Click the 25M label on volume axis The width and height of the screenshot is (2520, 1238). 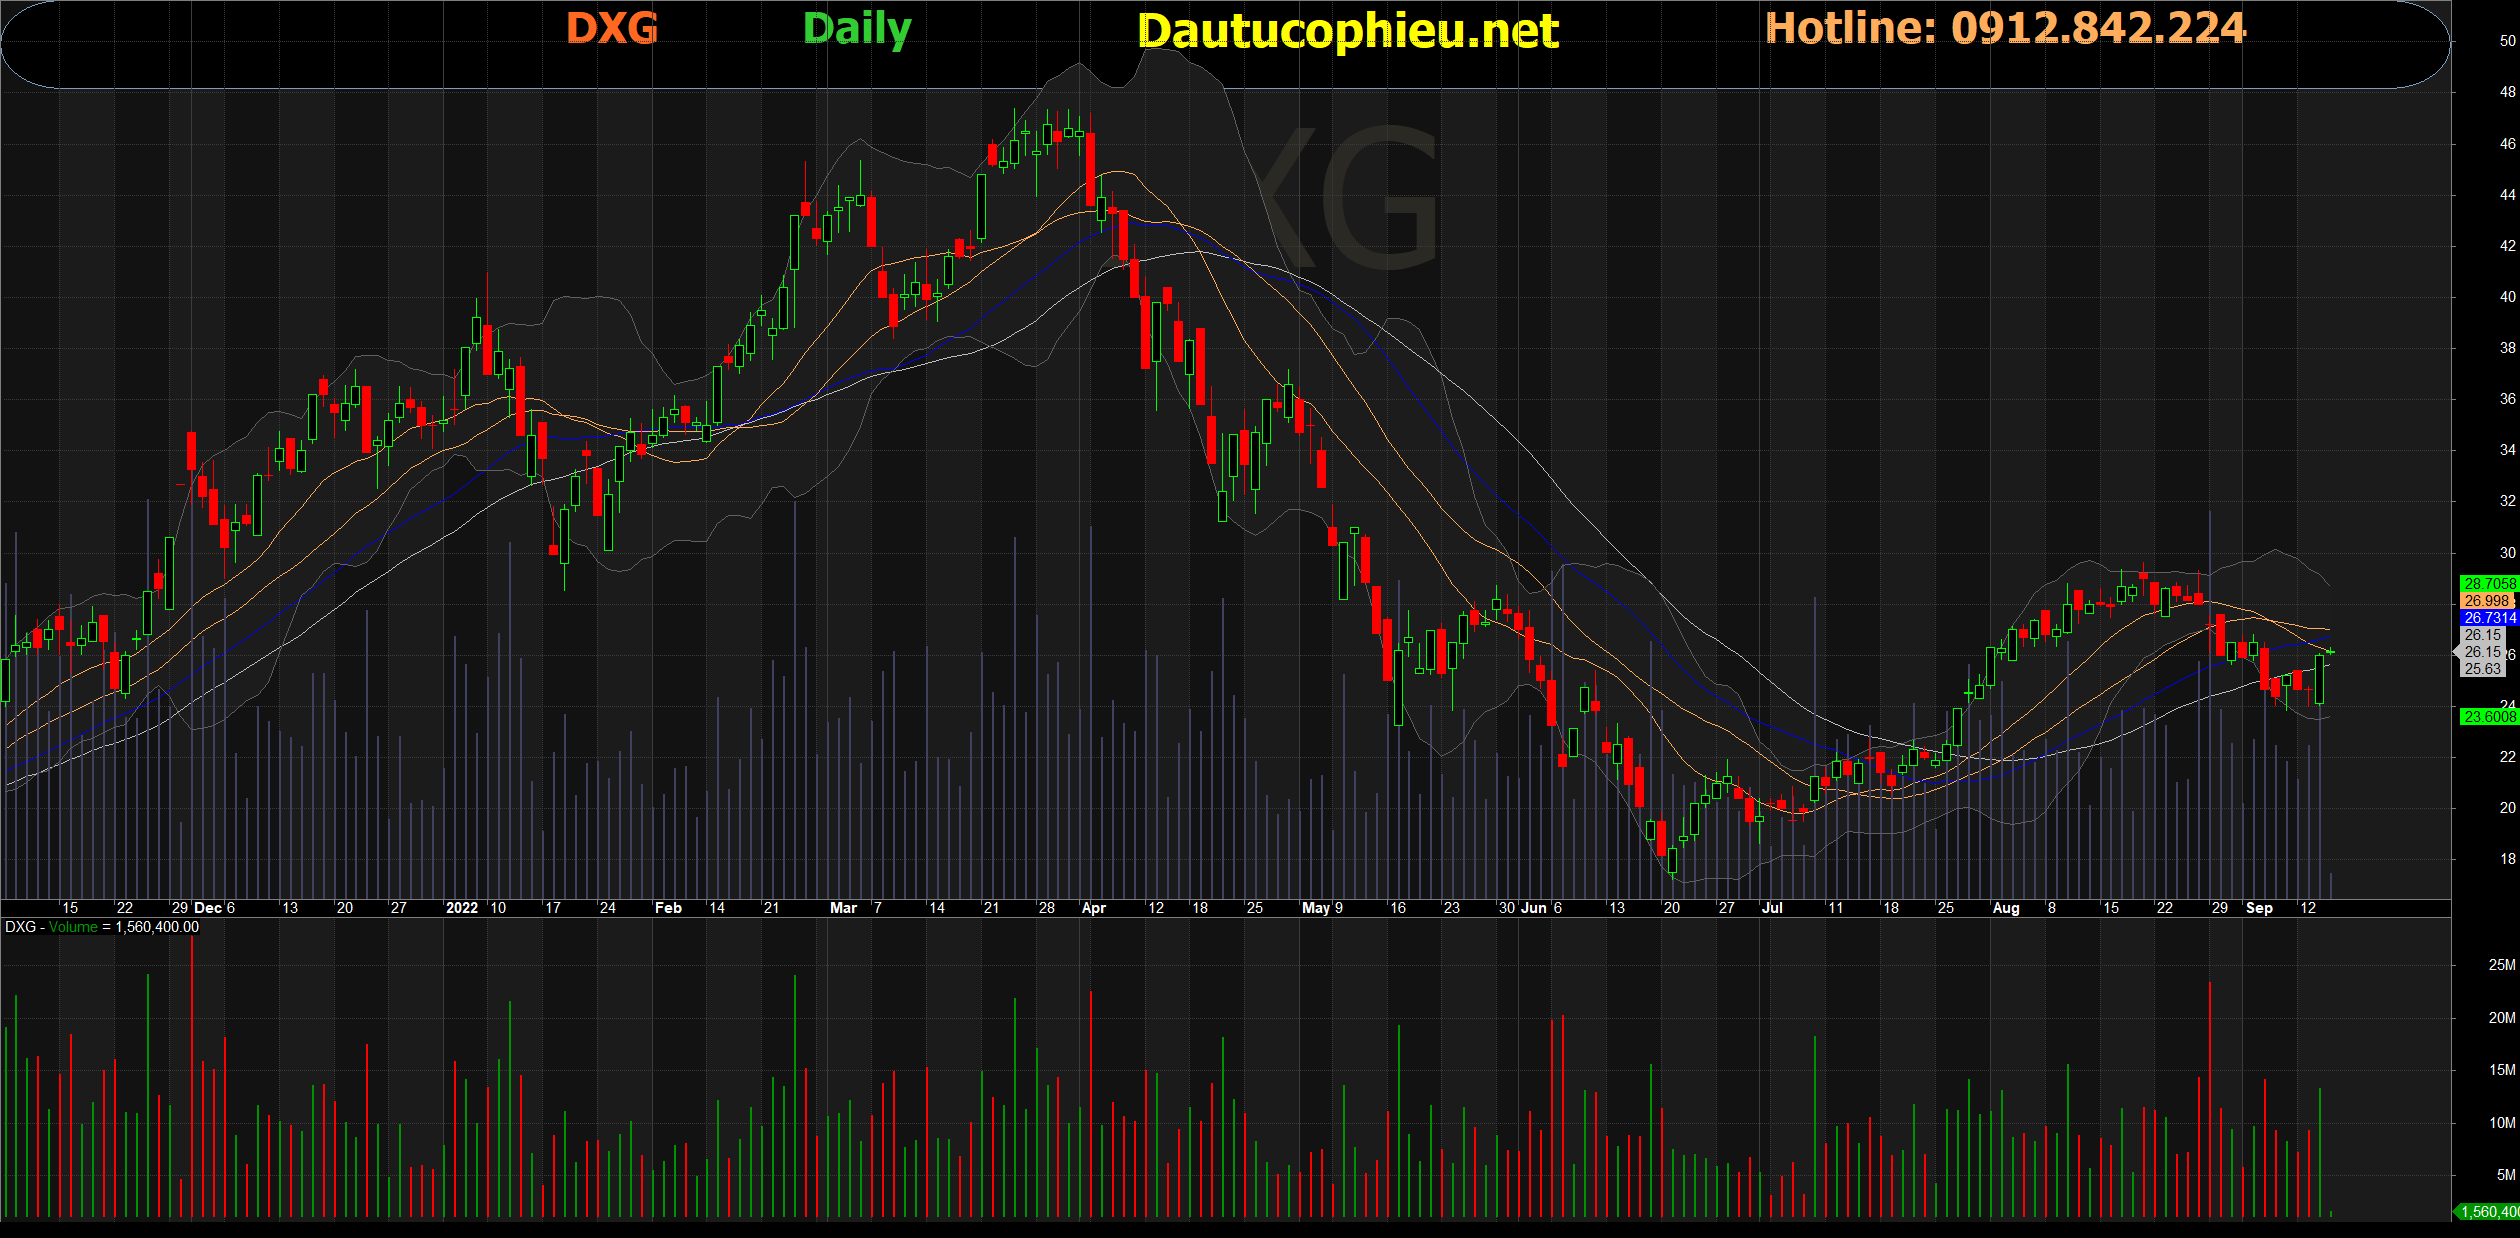tap(2501, 965)
